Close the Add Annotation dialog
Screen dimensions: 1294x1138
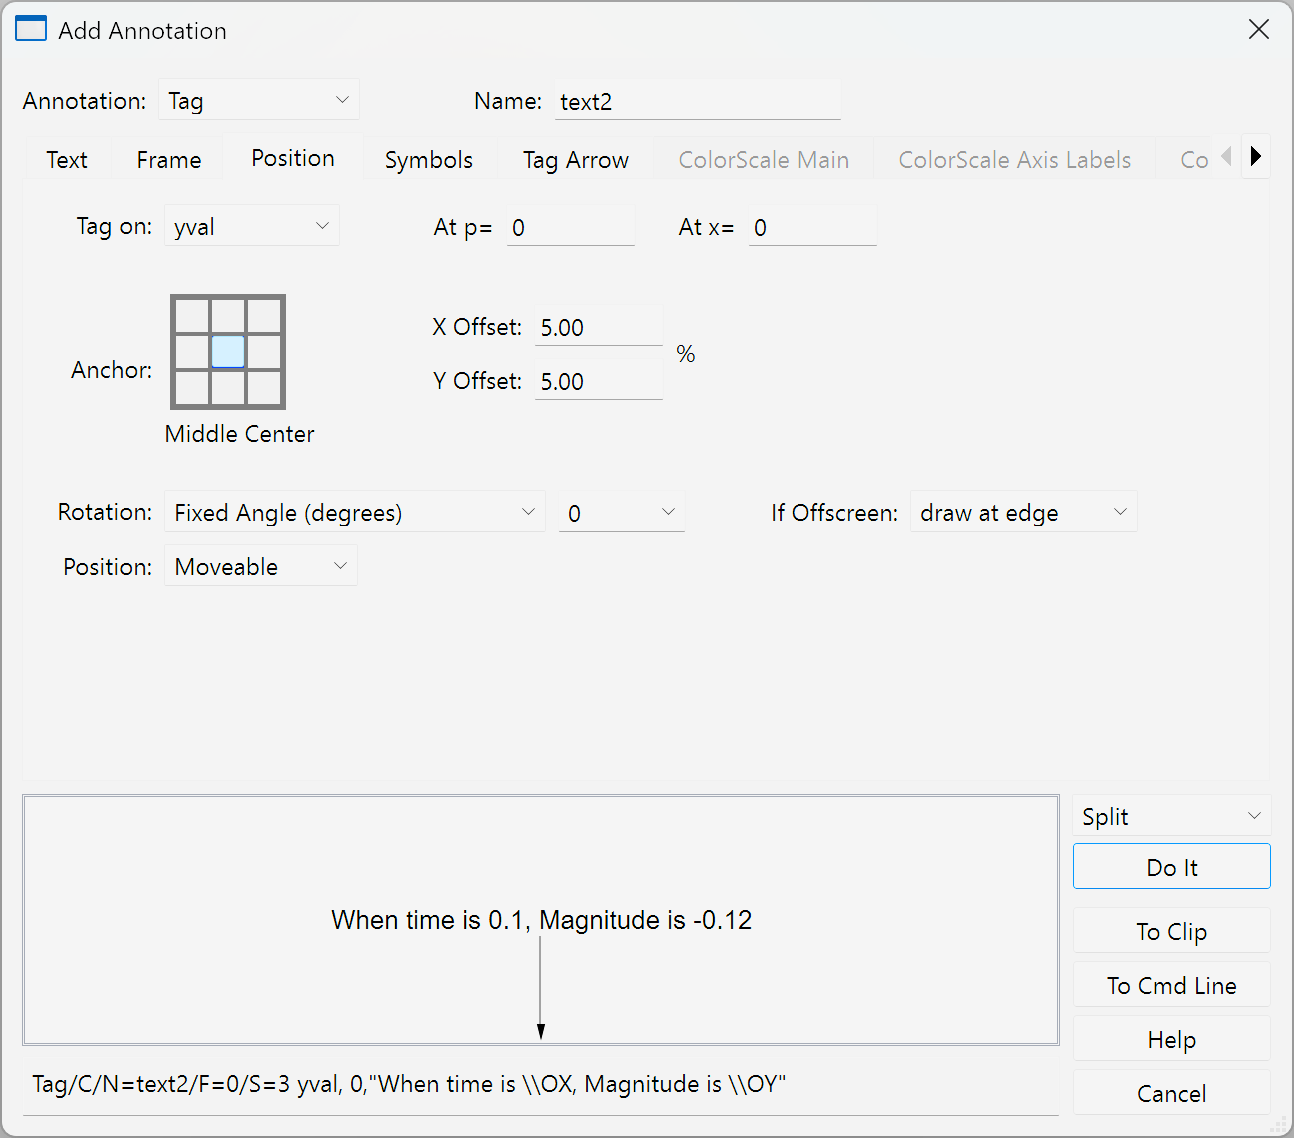(1258, 30)
